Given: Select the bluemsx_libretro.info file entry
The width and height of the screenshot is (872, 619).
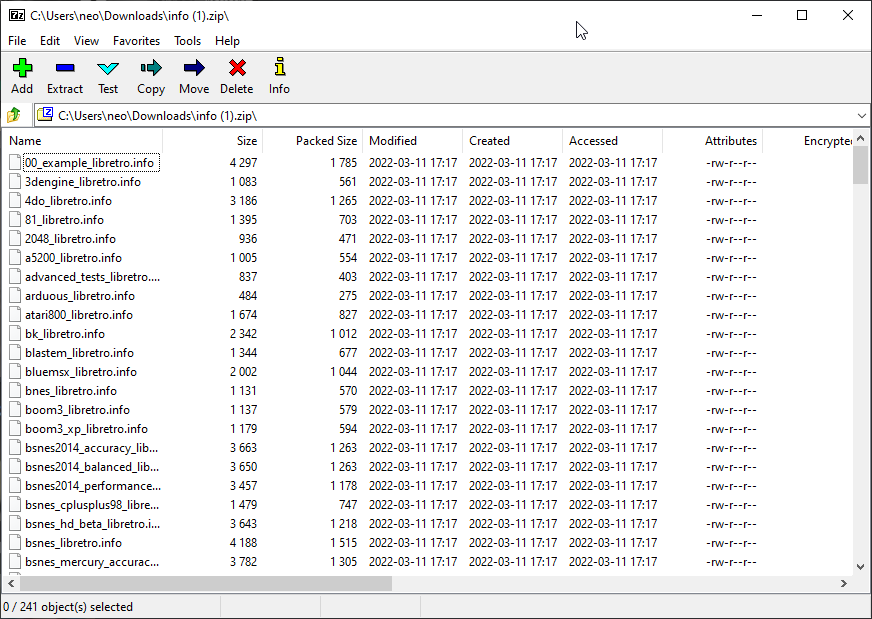Looking at the screenshot, I should point(80,372).
